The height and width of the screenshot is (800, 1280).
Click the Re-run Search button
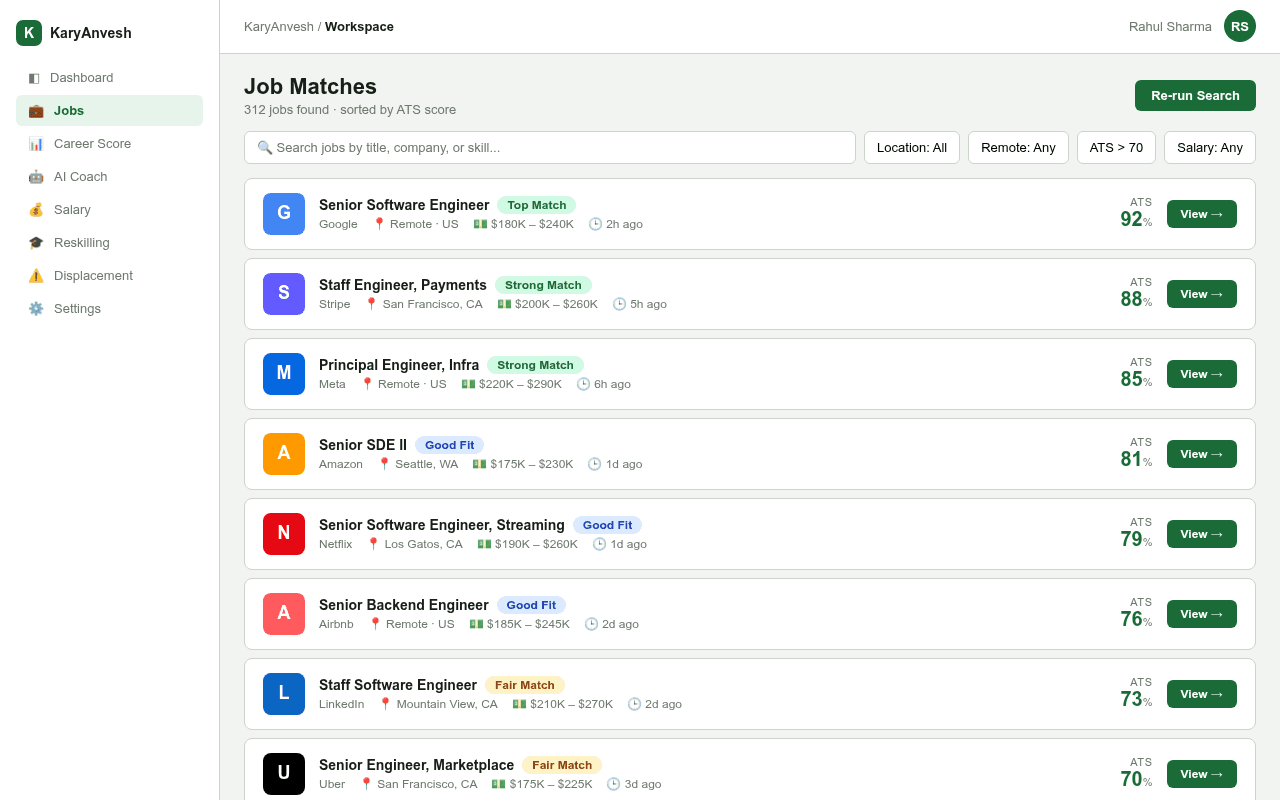click(x=1195, y=96)
